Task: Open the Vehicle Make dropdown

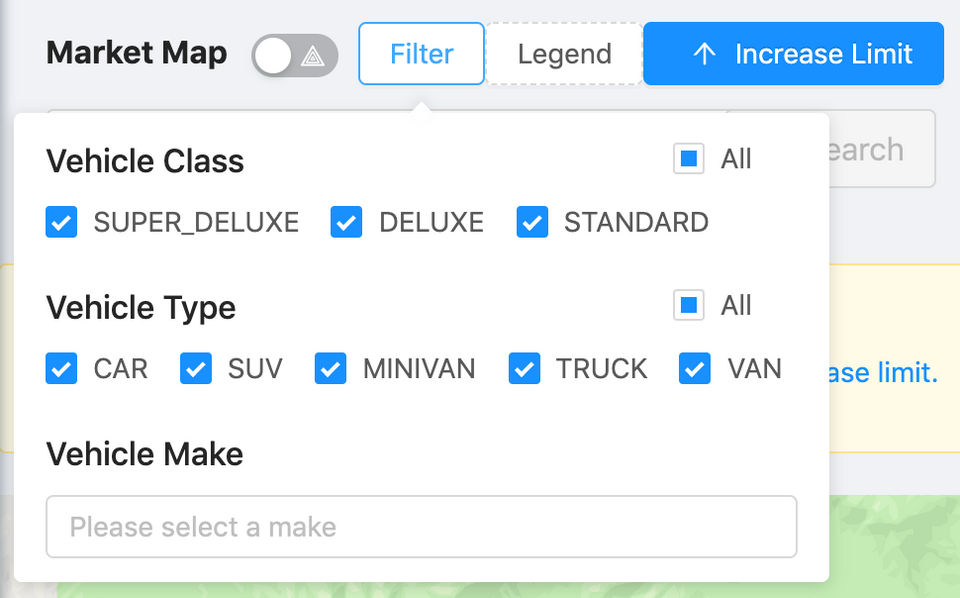Action: click(421, 526)
